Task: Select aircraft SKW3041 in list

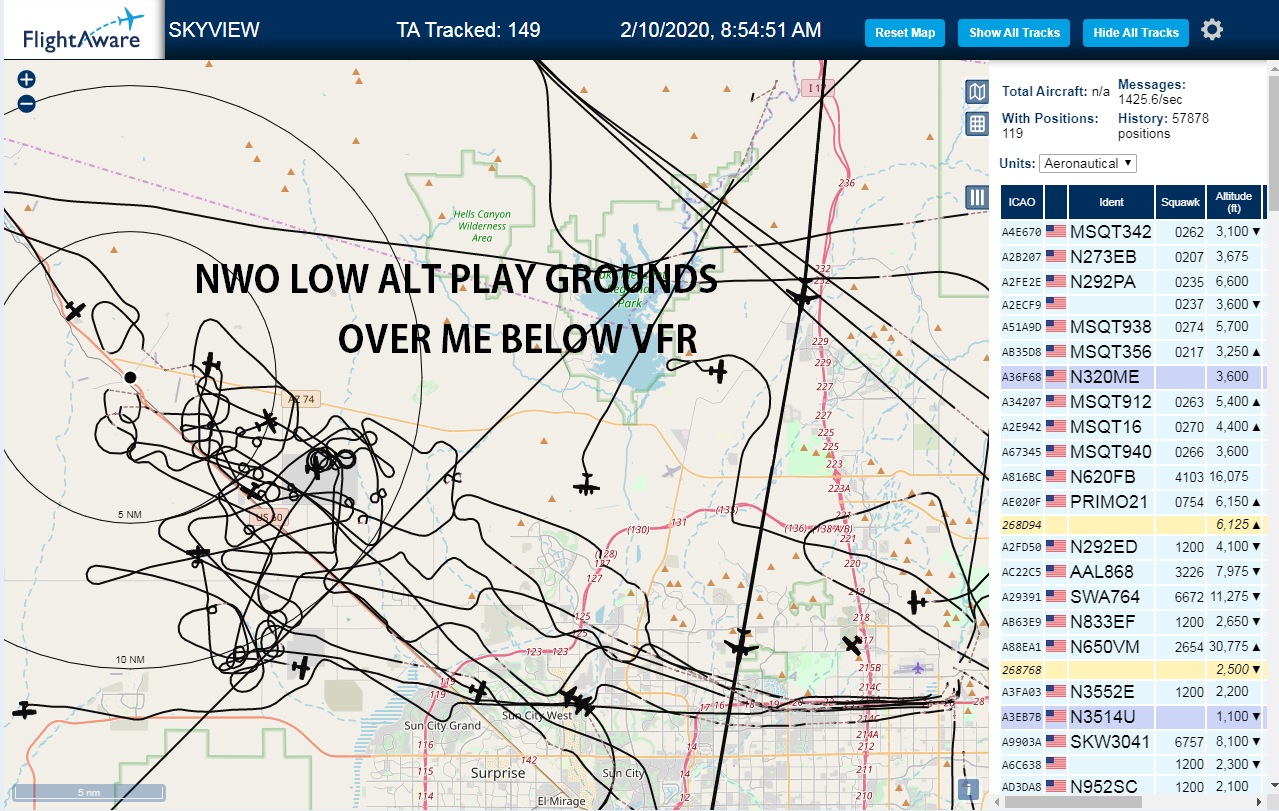Action: (x=1132, y=742)
